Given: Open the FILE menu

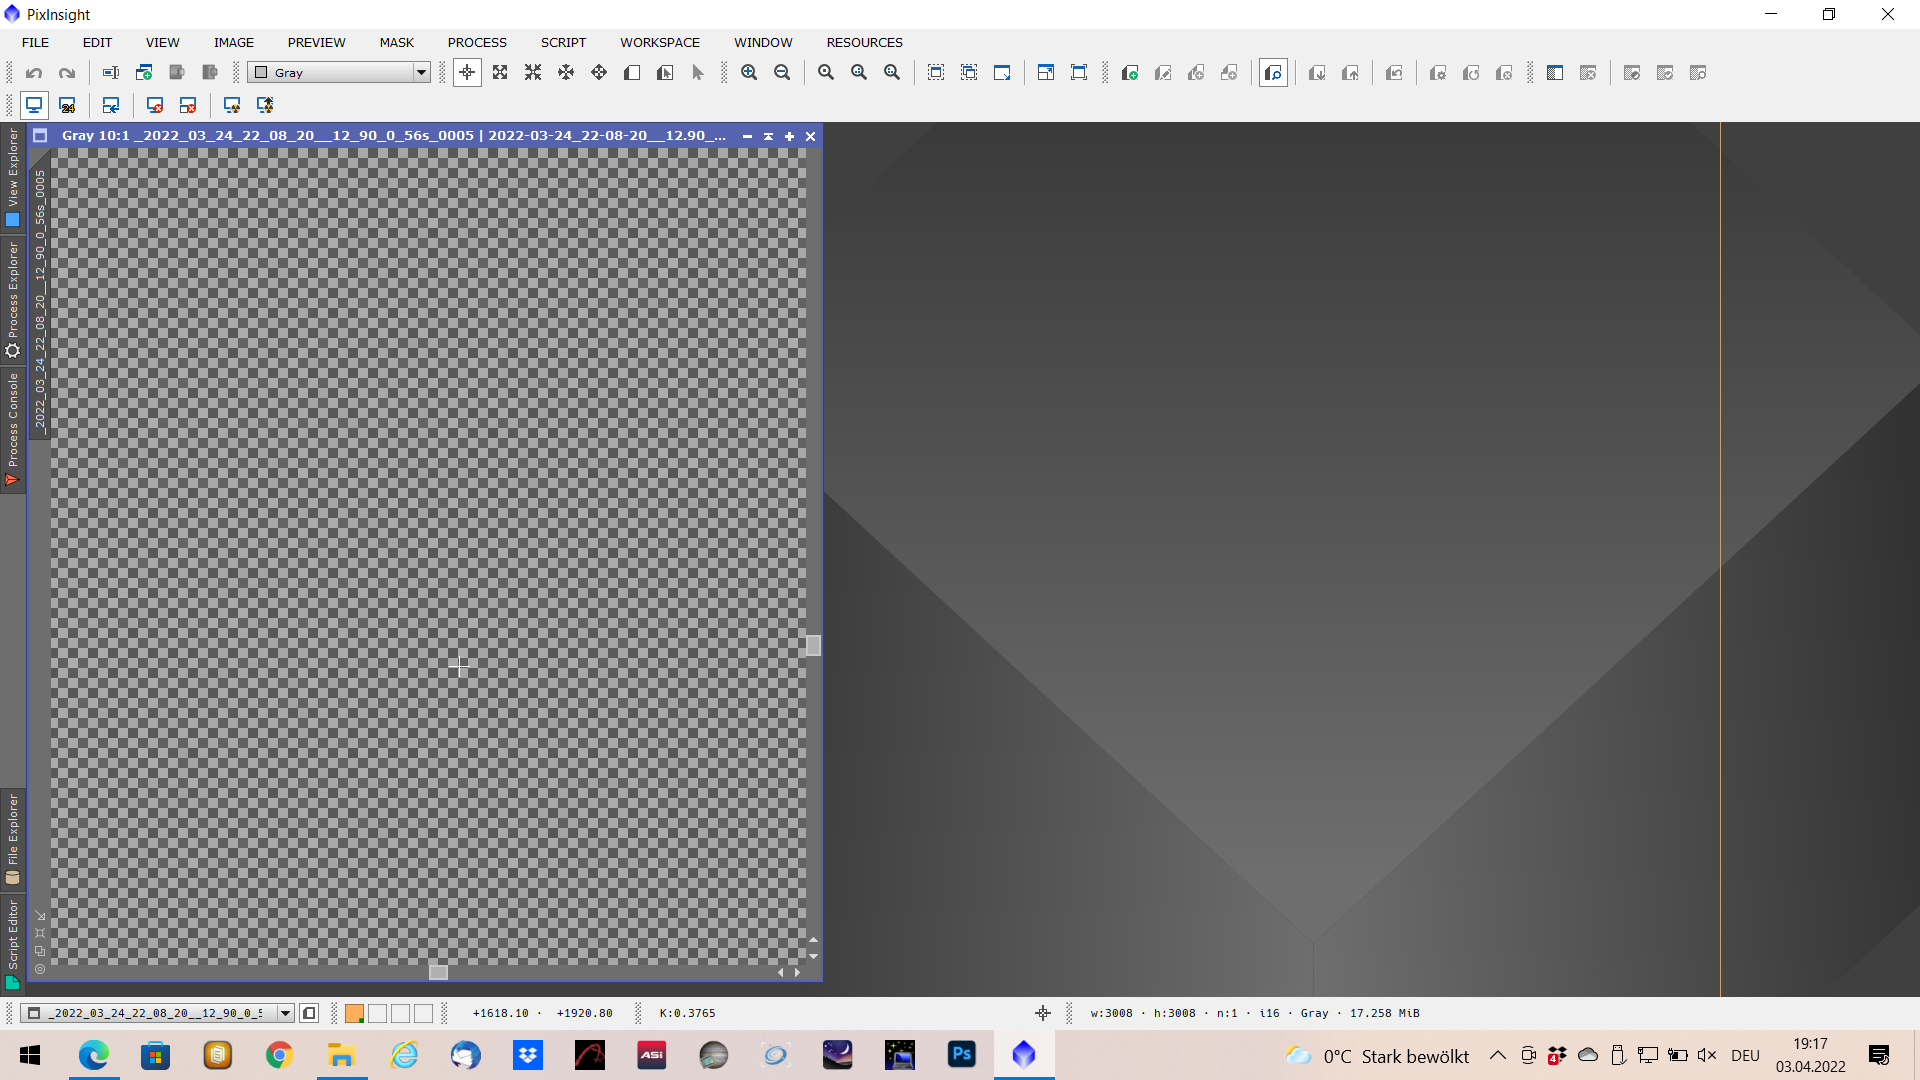Looking at the screenshot, I should tap(35, 42).
